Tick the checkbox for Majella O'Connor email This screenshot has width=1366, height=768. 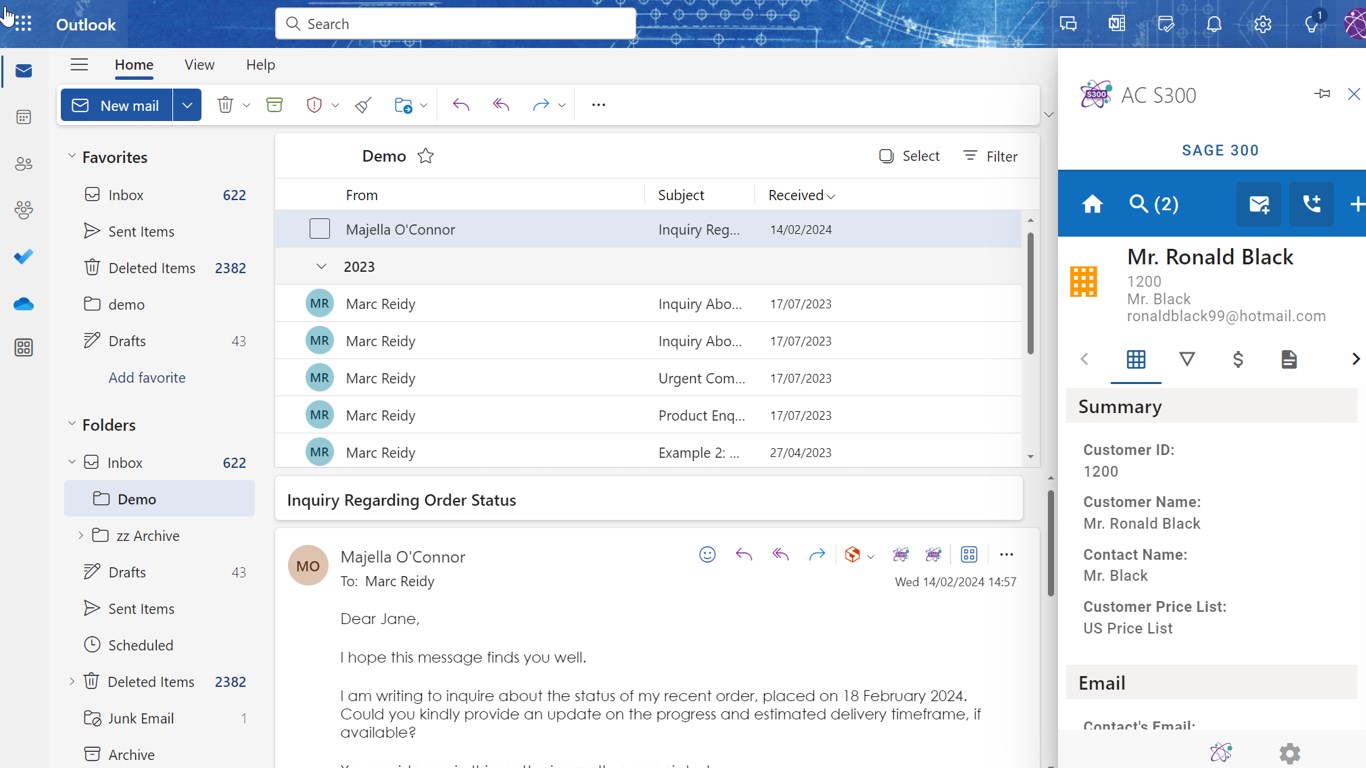coord(319,229)
